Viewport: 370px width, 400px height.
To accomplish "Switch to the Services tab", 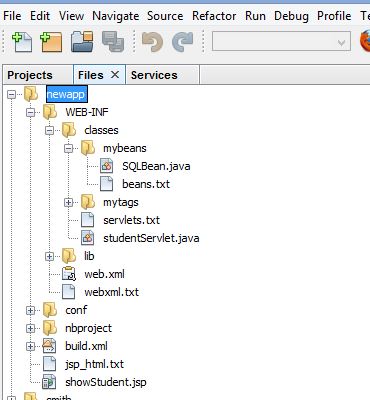I will 154,75.
